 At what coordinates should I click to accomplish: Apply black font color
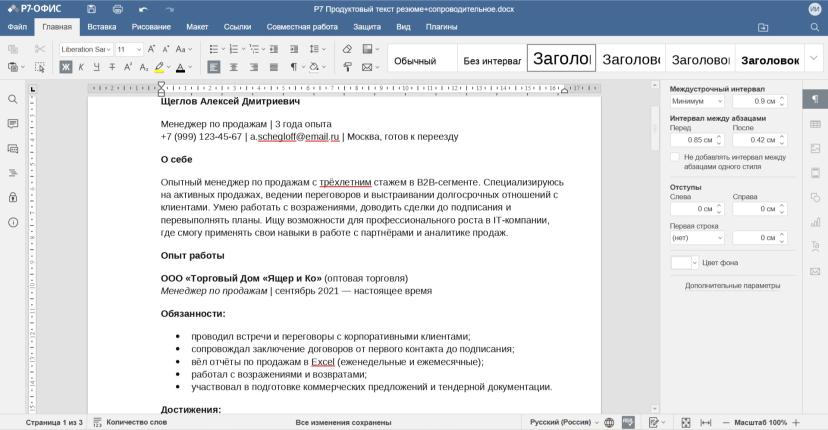click(x=181, y=67)
